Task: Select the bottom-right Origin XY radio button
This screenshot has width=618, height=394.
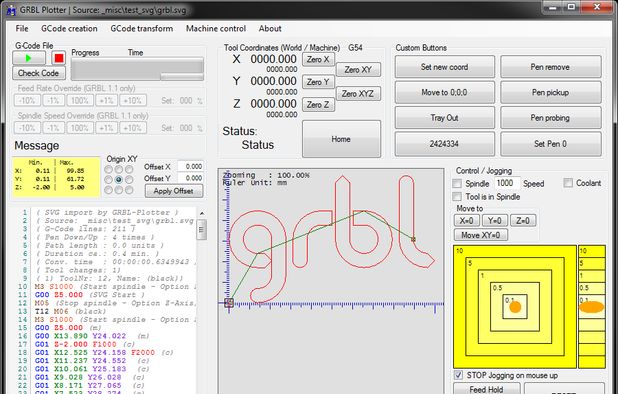Action: 129,190
